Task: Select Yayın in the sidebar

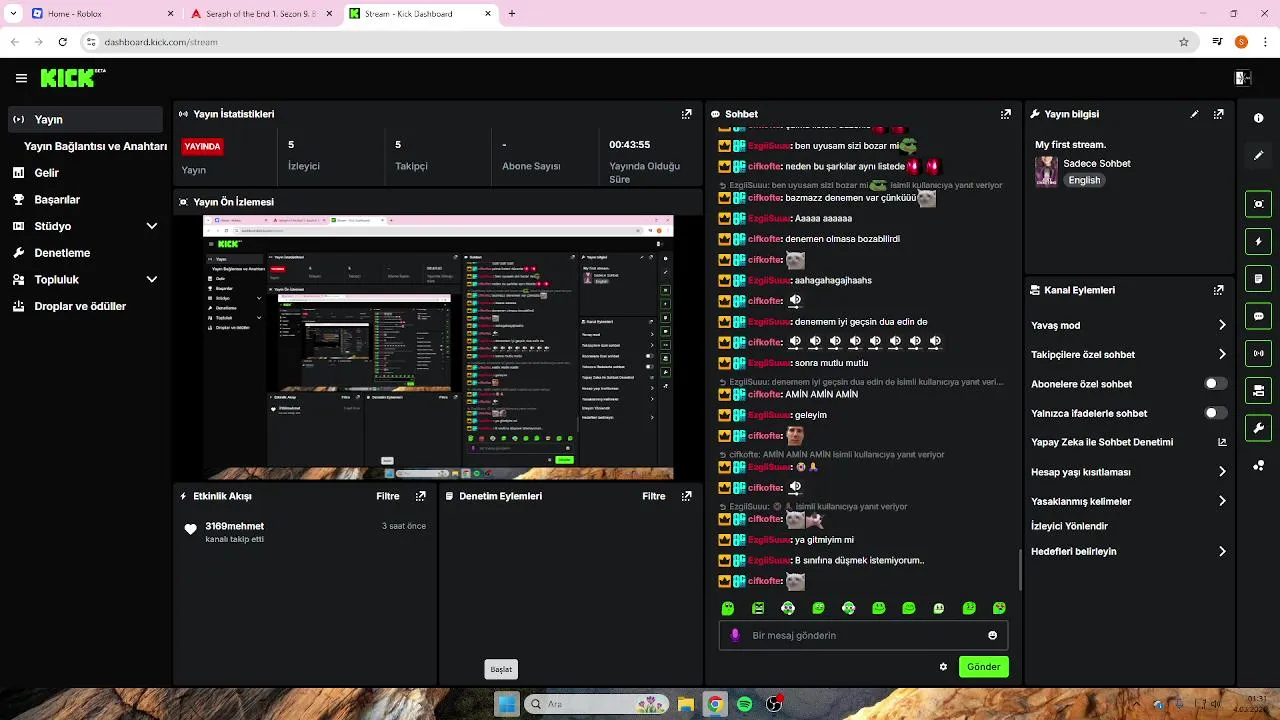Action: coord(85,119)
